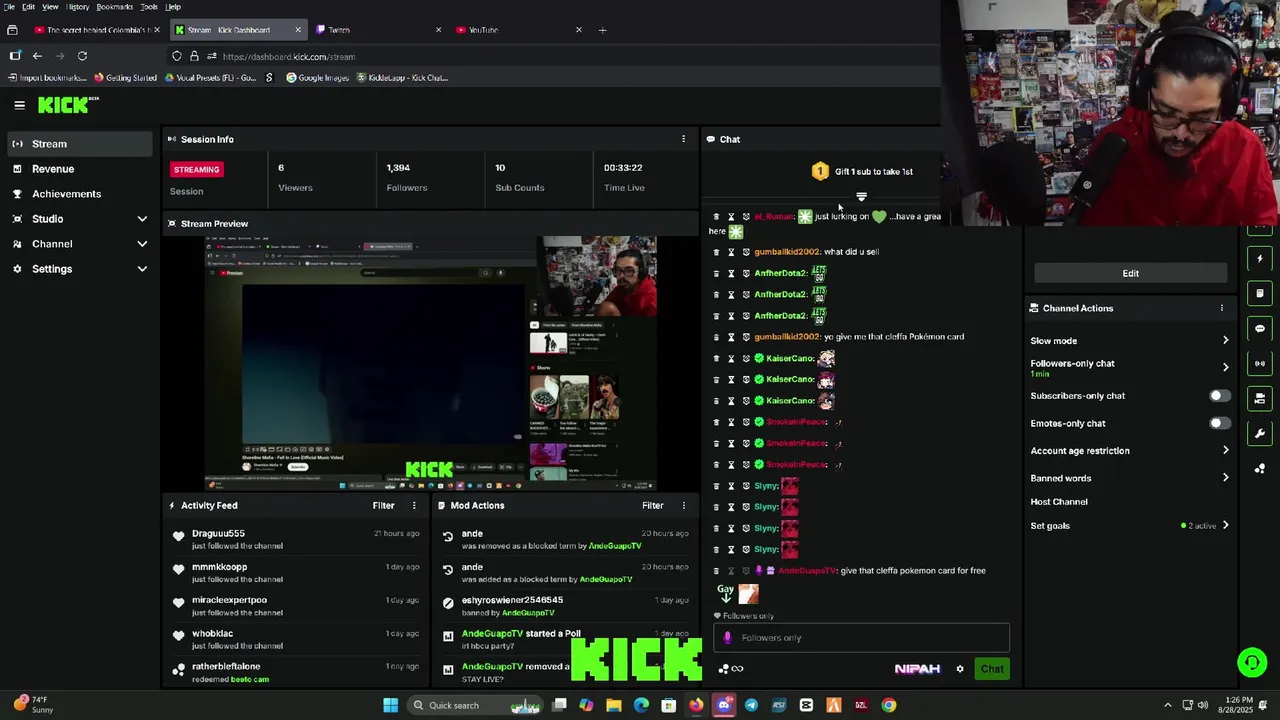The height and width of the screenshot is (720, 1280).
Task: Open Set goals panel
Action: 1130,526
